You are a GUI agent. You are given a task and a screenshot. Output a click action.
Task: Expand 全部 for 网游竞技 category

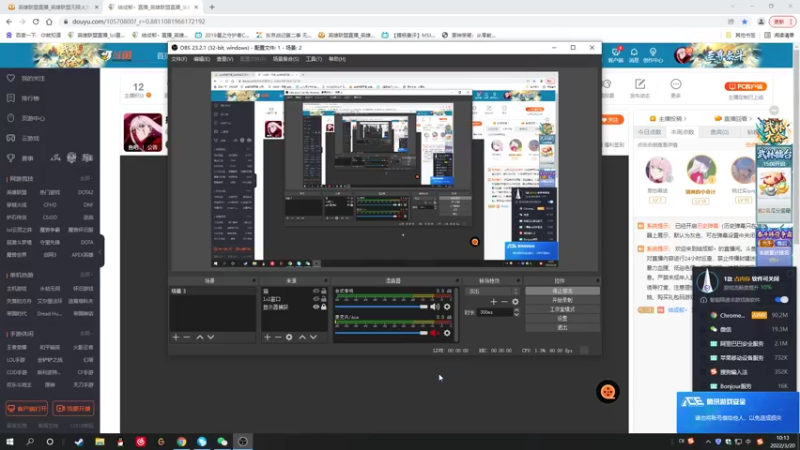85,179
